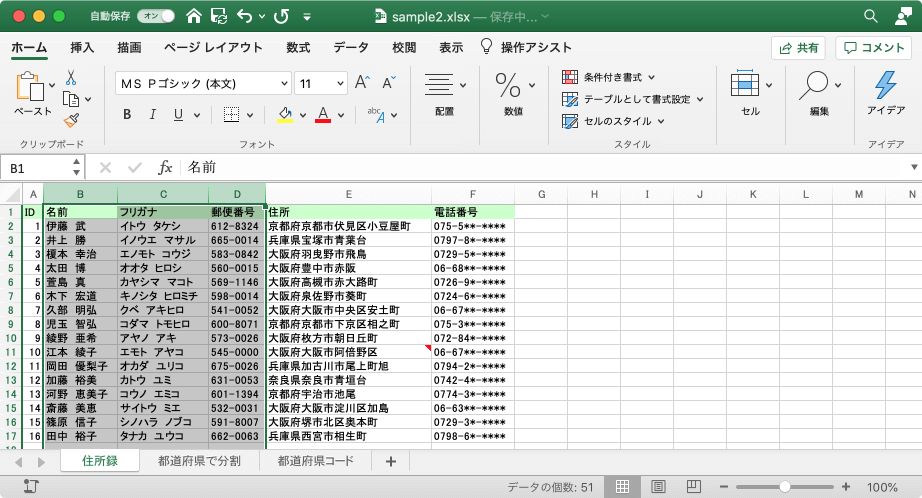
Task: Switch to the データ tab
Action: click(x=350, y=48)
